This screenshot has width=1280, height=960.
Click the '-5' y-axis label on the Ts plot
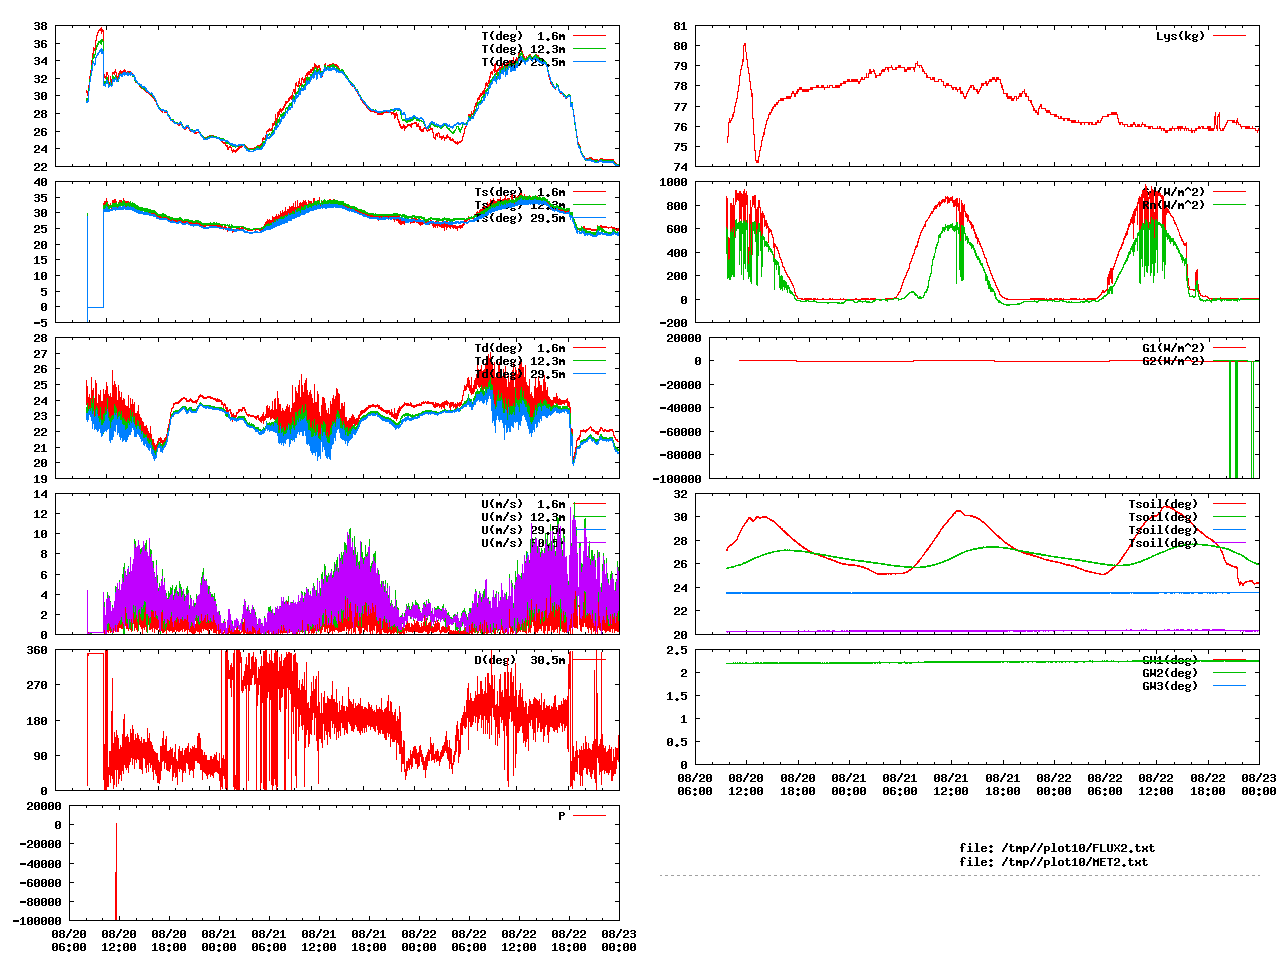coord(40,323)
